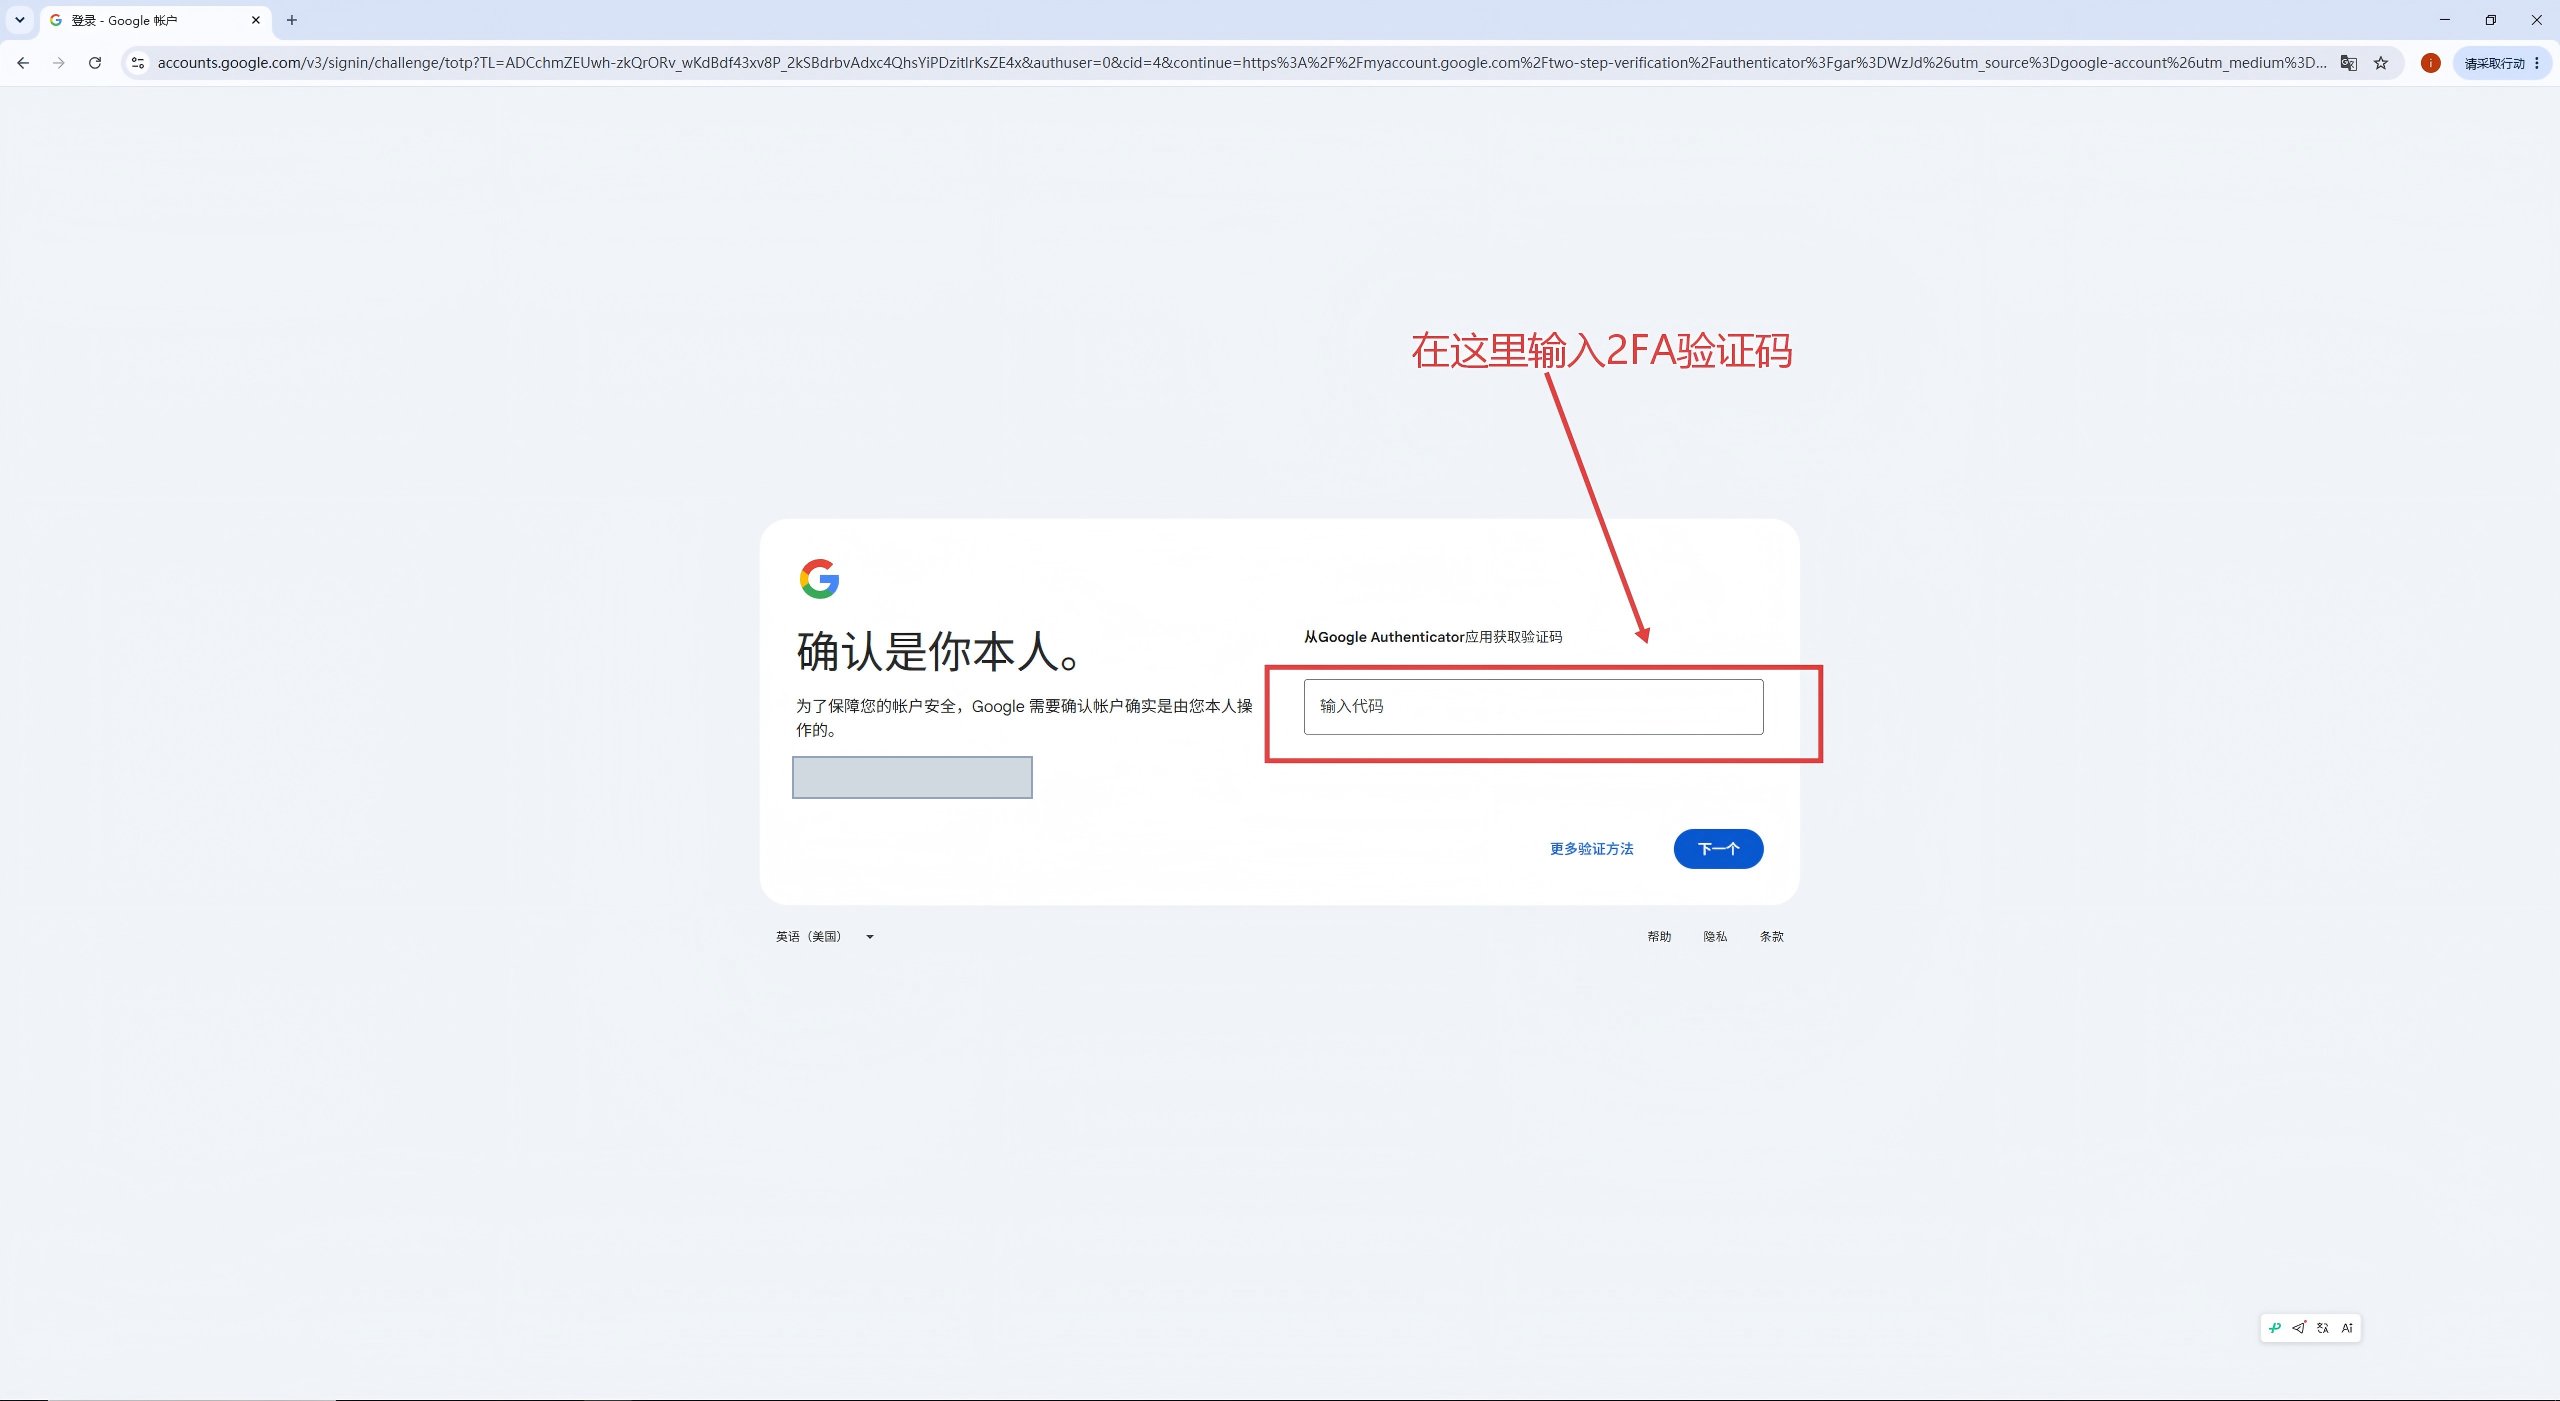Close the Google 帐户 login tab

[256, 20]
